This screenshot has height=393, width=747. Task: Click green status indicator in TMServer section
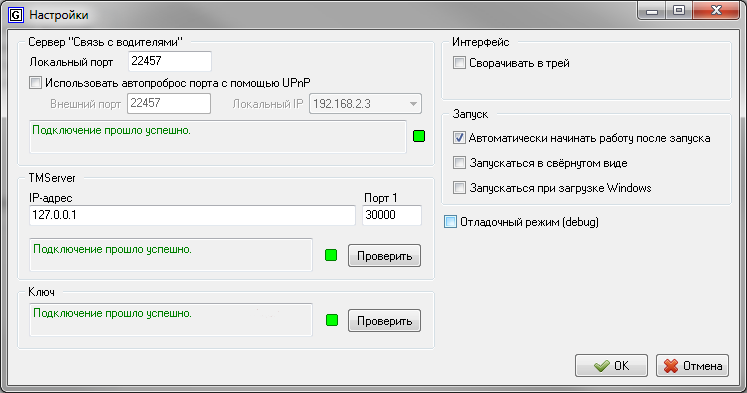click(x=331, y=255)
